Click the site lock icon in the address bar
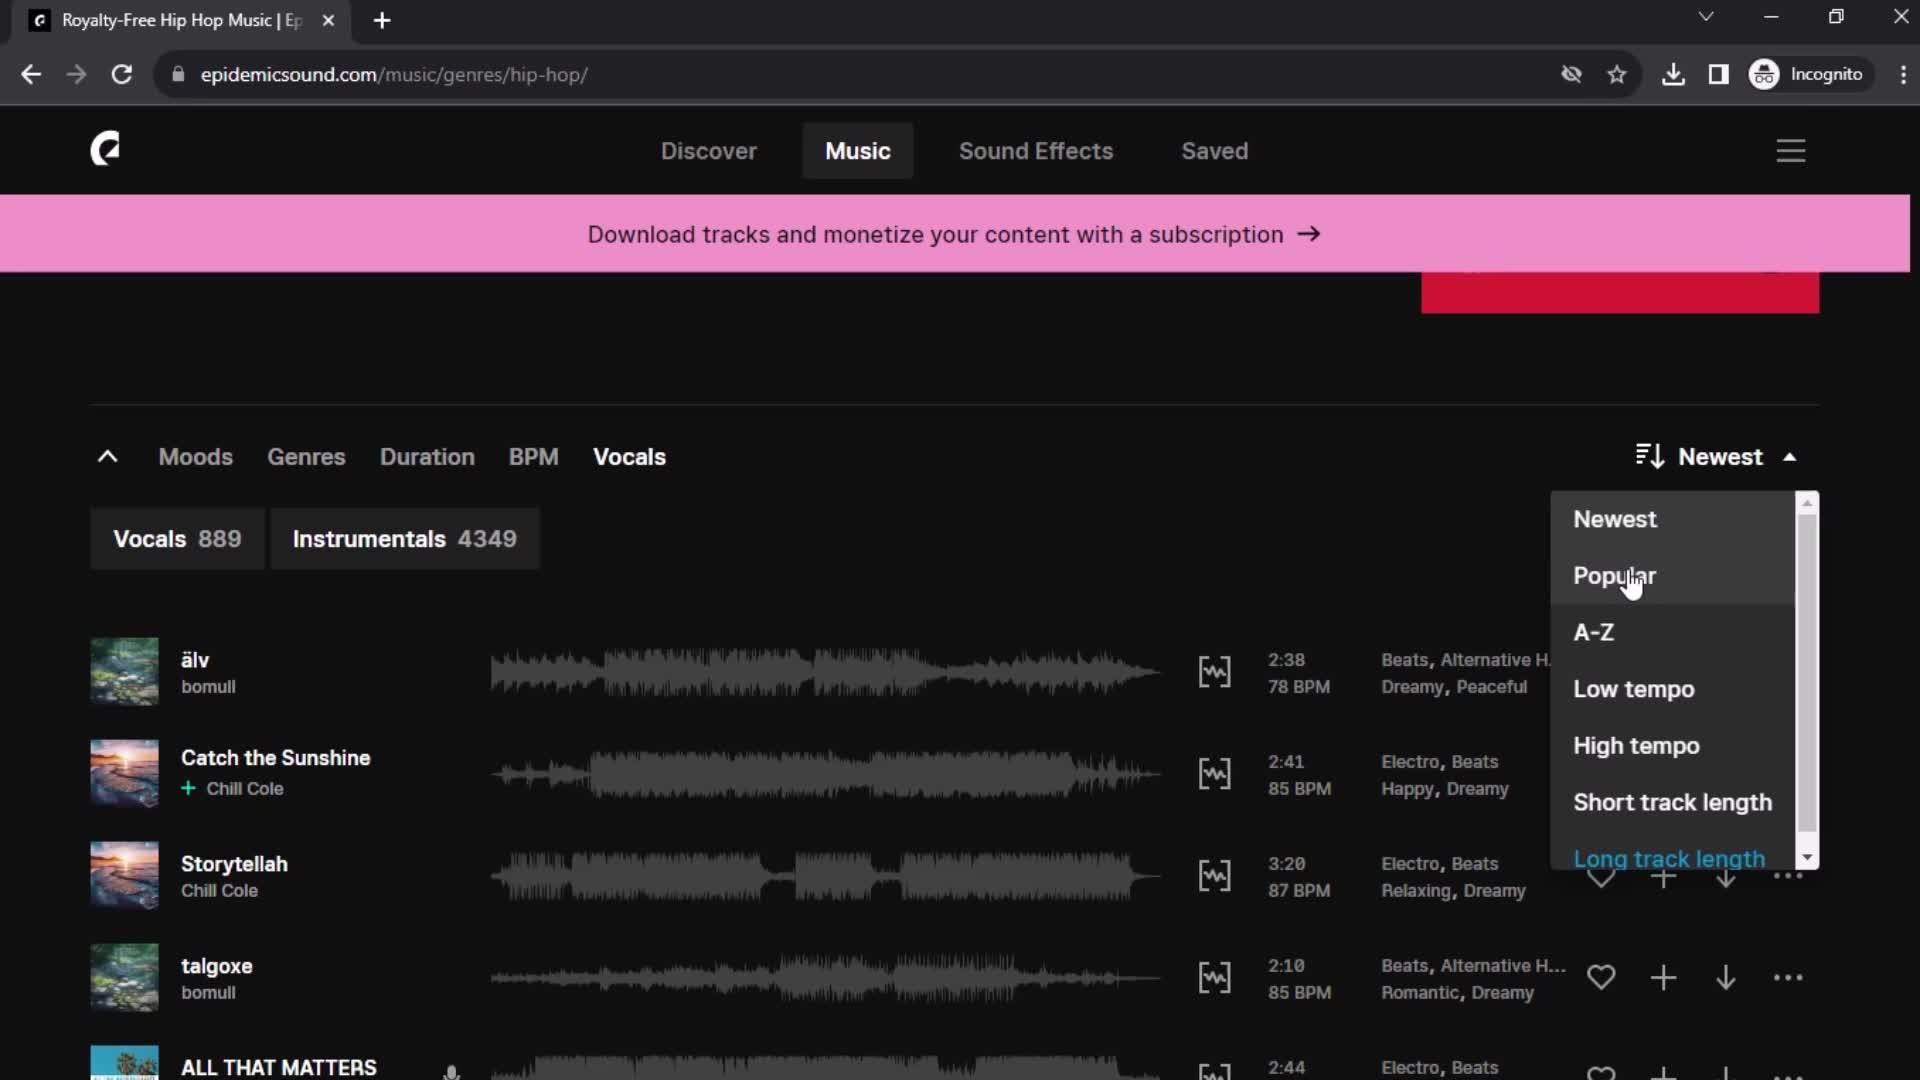This screenshot has width=1920, height=1080. coord(179,75)
